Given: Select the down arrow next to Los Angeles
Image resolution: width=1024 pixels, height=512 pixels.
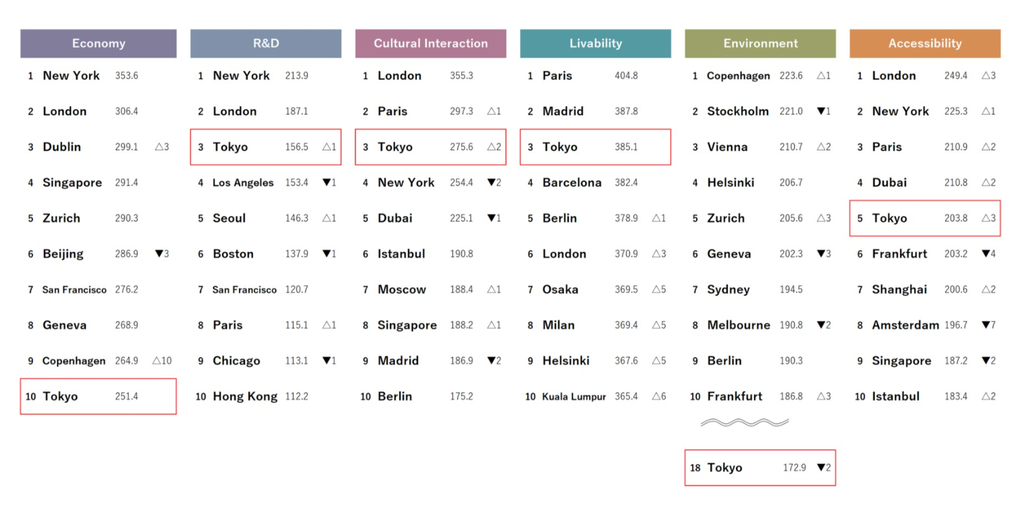Looking at the screenshot, I should [x=325, y=183].
